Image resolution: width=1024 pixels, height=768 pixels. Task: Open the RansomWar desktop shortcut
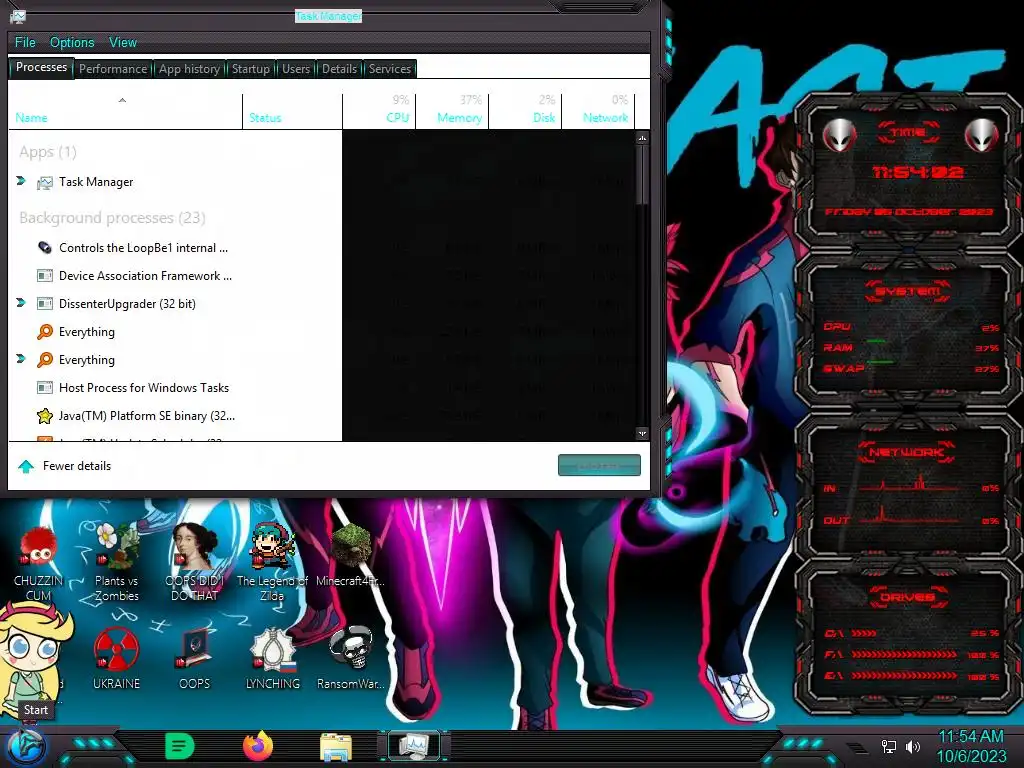351,658
